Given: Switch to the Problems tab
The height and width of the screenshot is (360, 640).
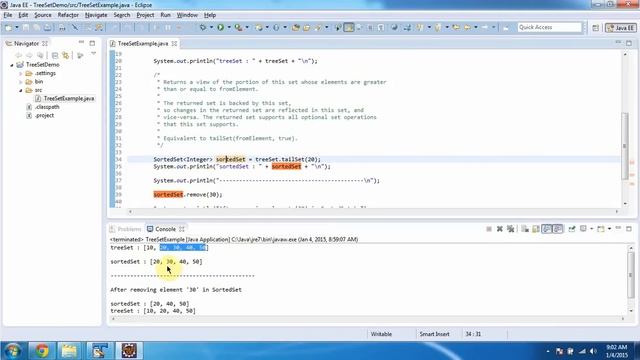Looking at the screenshot, I should coord(125,229).
